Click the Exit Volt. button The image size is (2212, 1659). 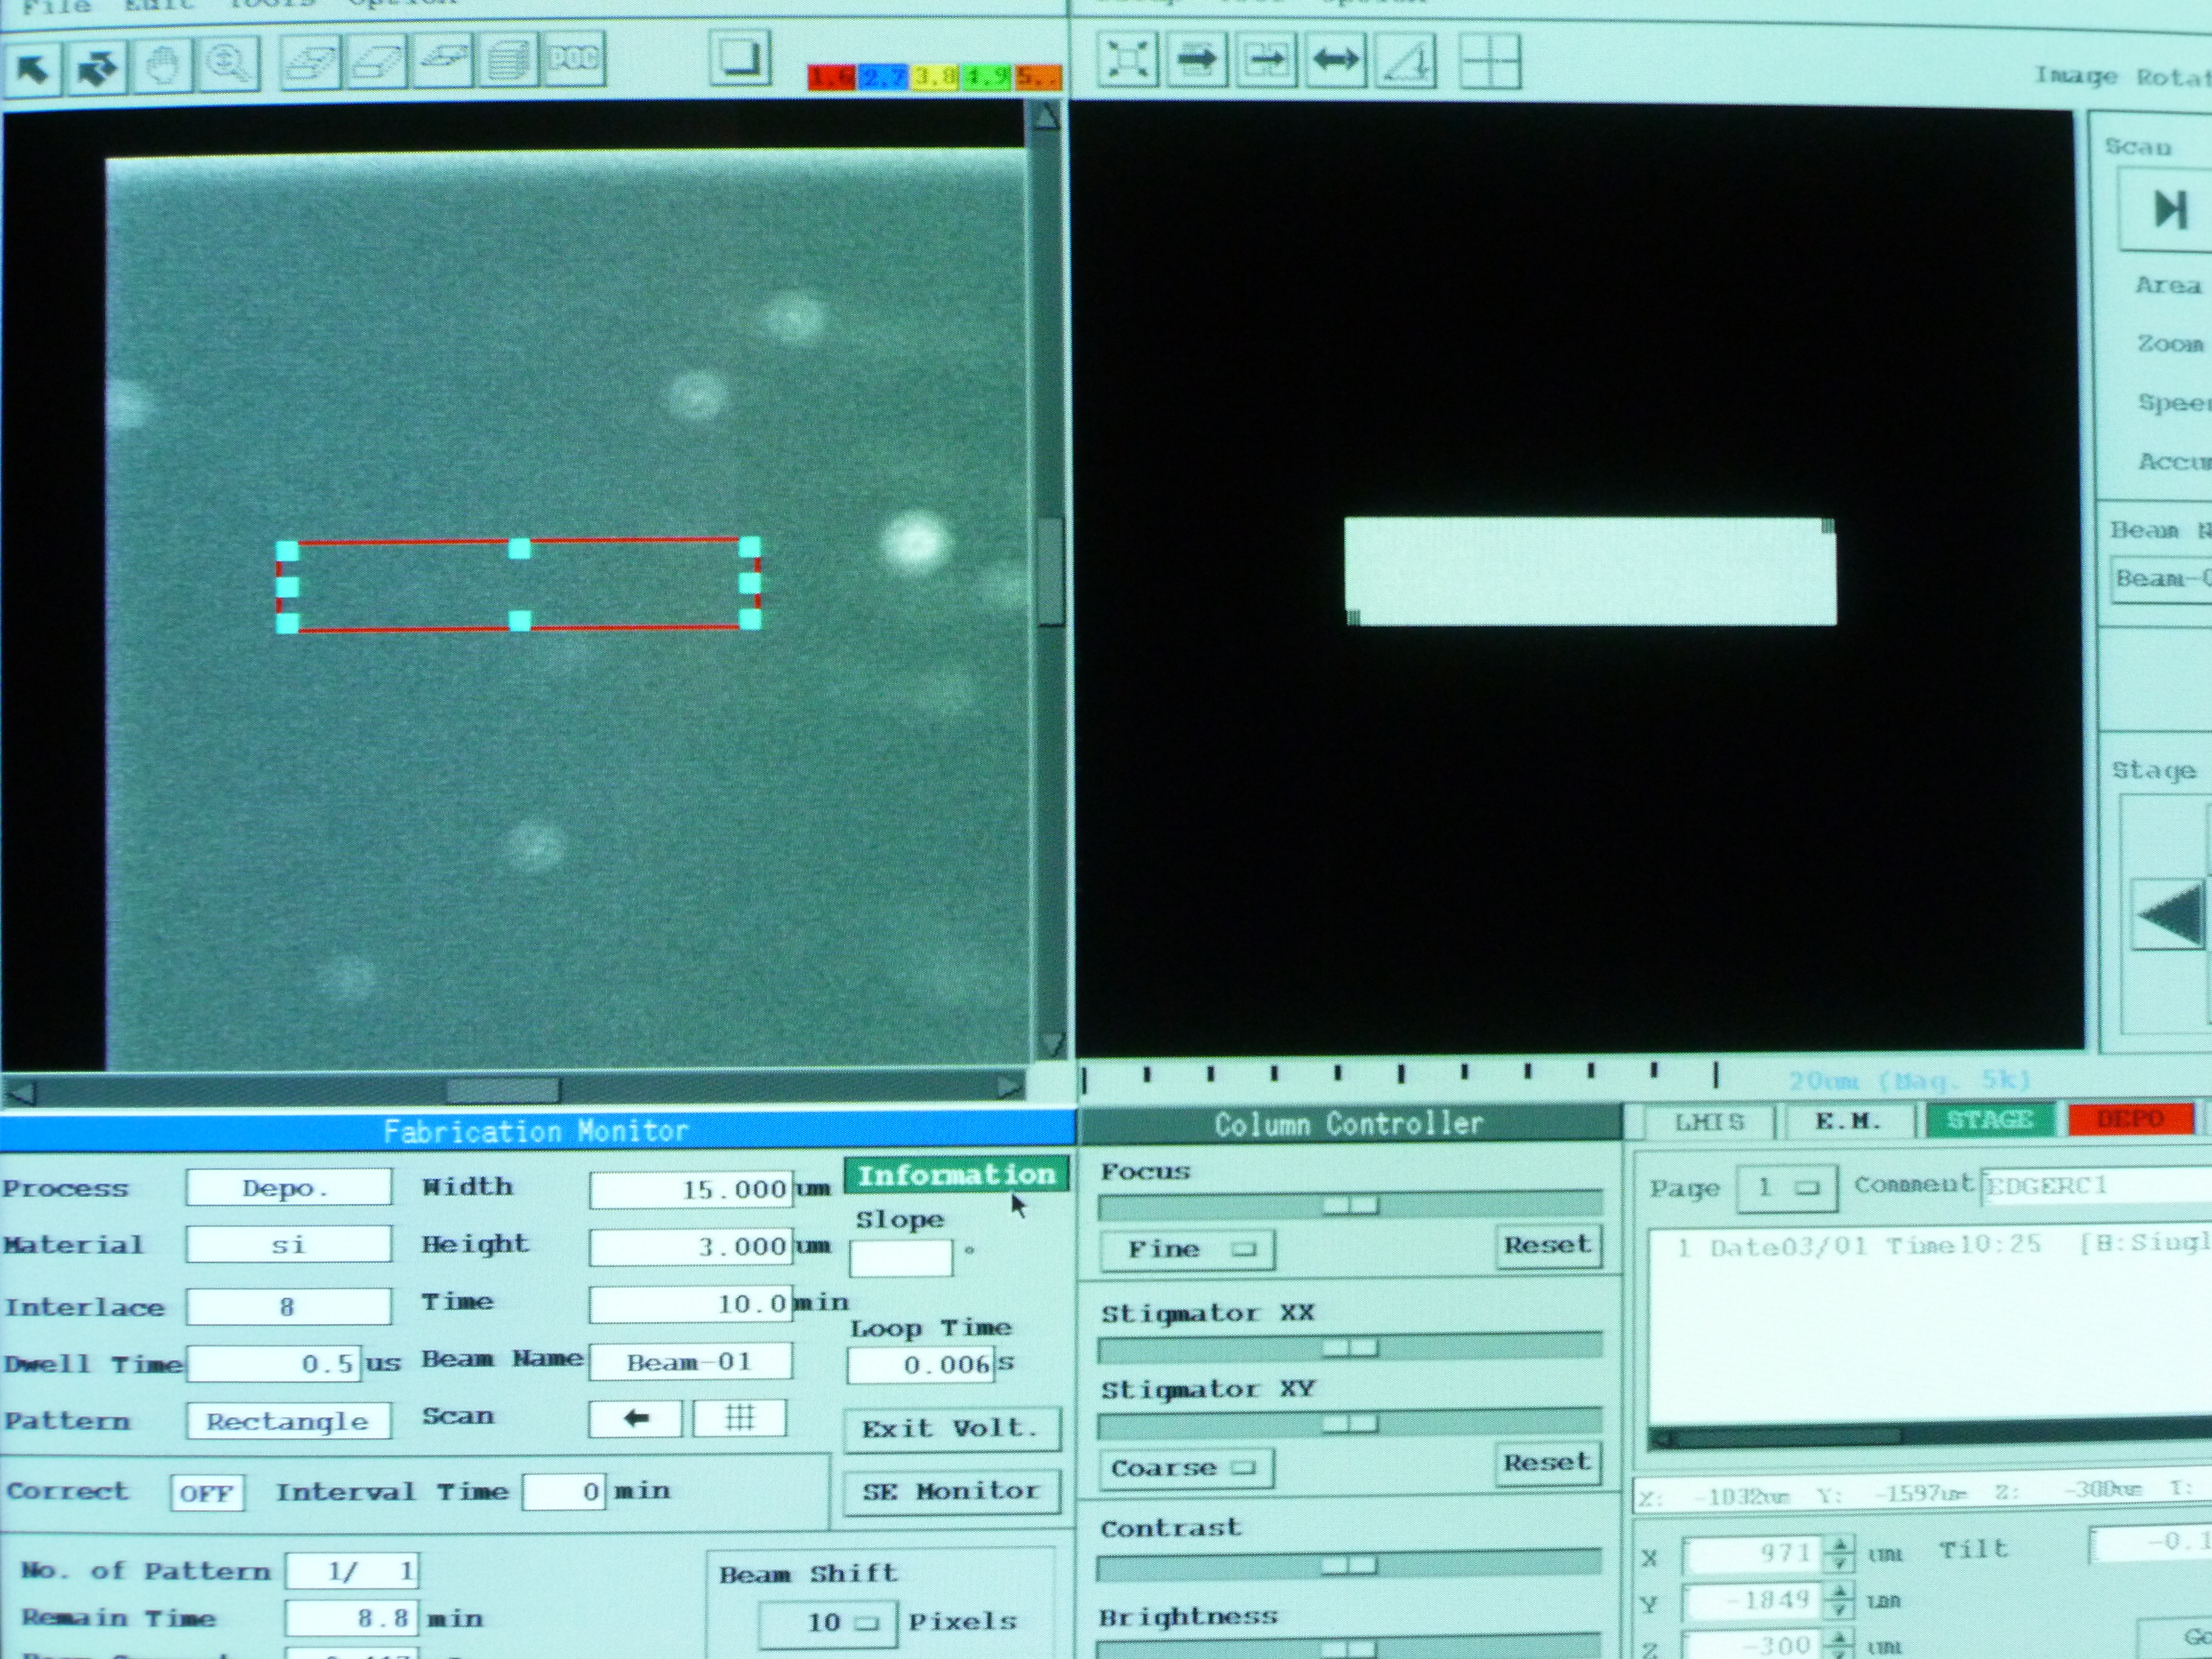click(951, 1429)
